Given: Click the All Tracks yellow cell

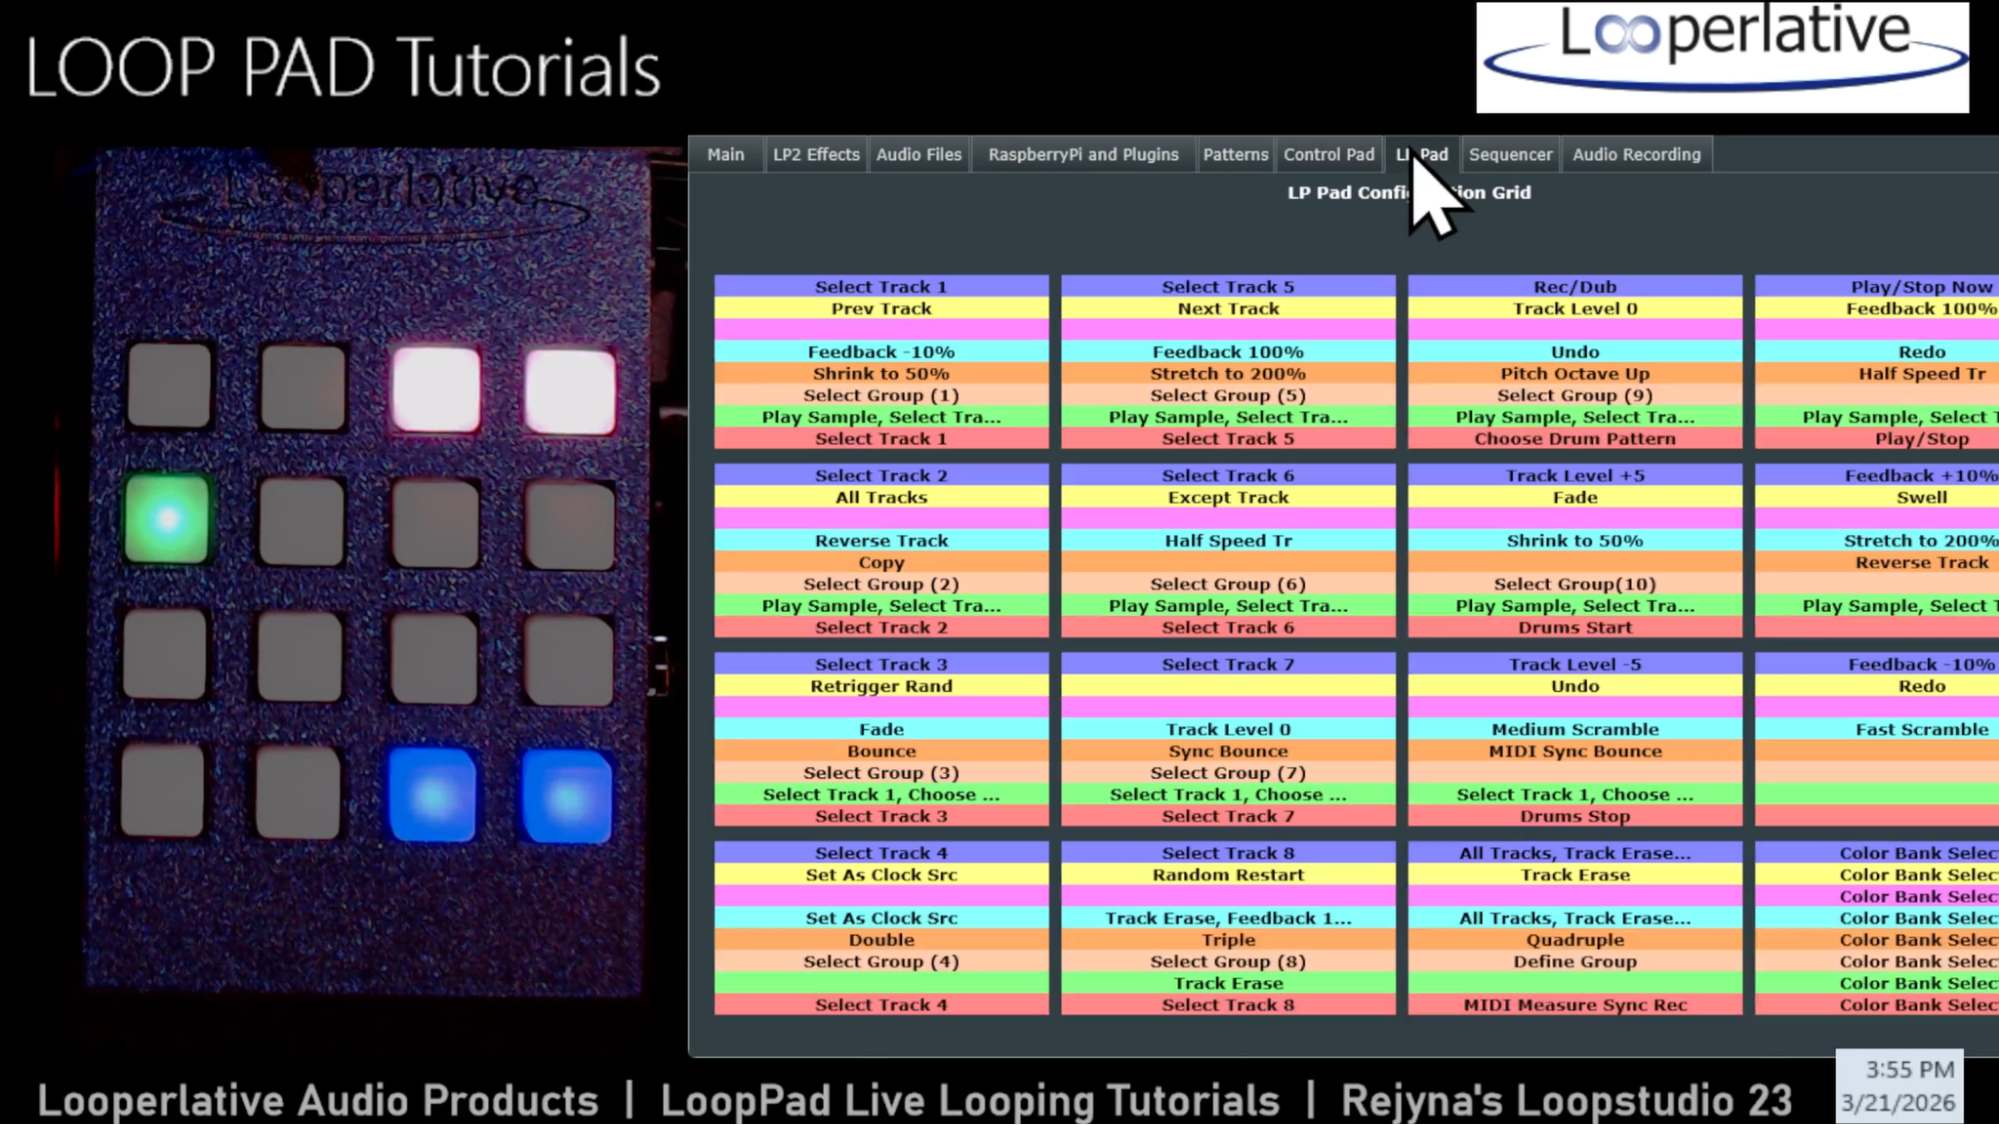Looking at the screenshot, I should 881,498.
